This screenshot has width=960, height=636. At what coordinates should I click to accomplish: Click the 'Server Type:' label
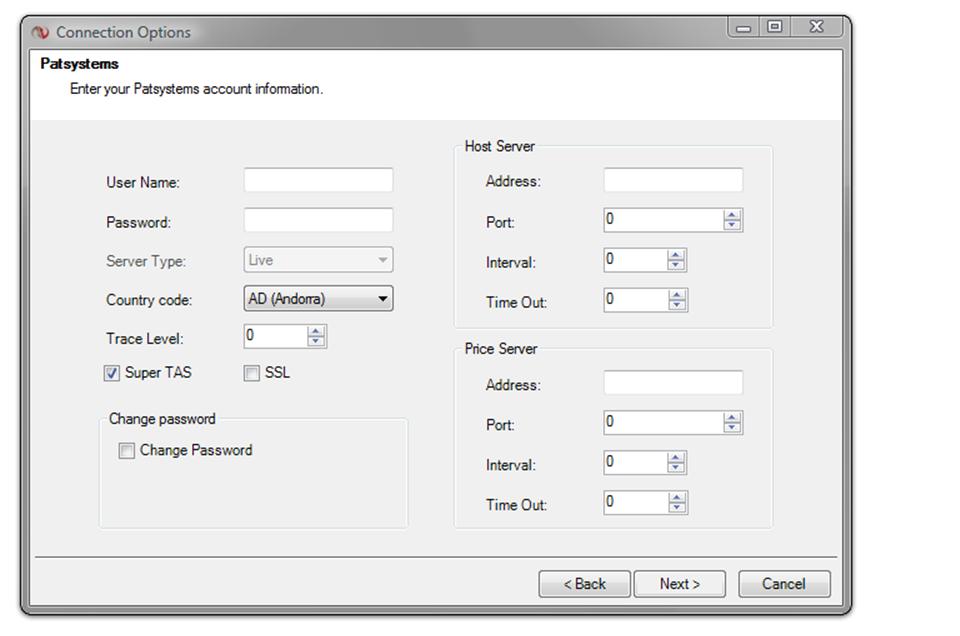coord(146,261)
